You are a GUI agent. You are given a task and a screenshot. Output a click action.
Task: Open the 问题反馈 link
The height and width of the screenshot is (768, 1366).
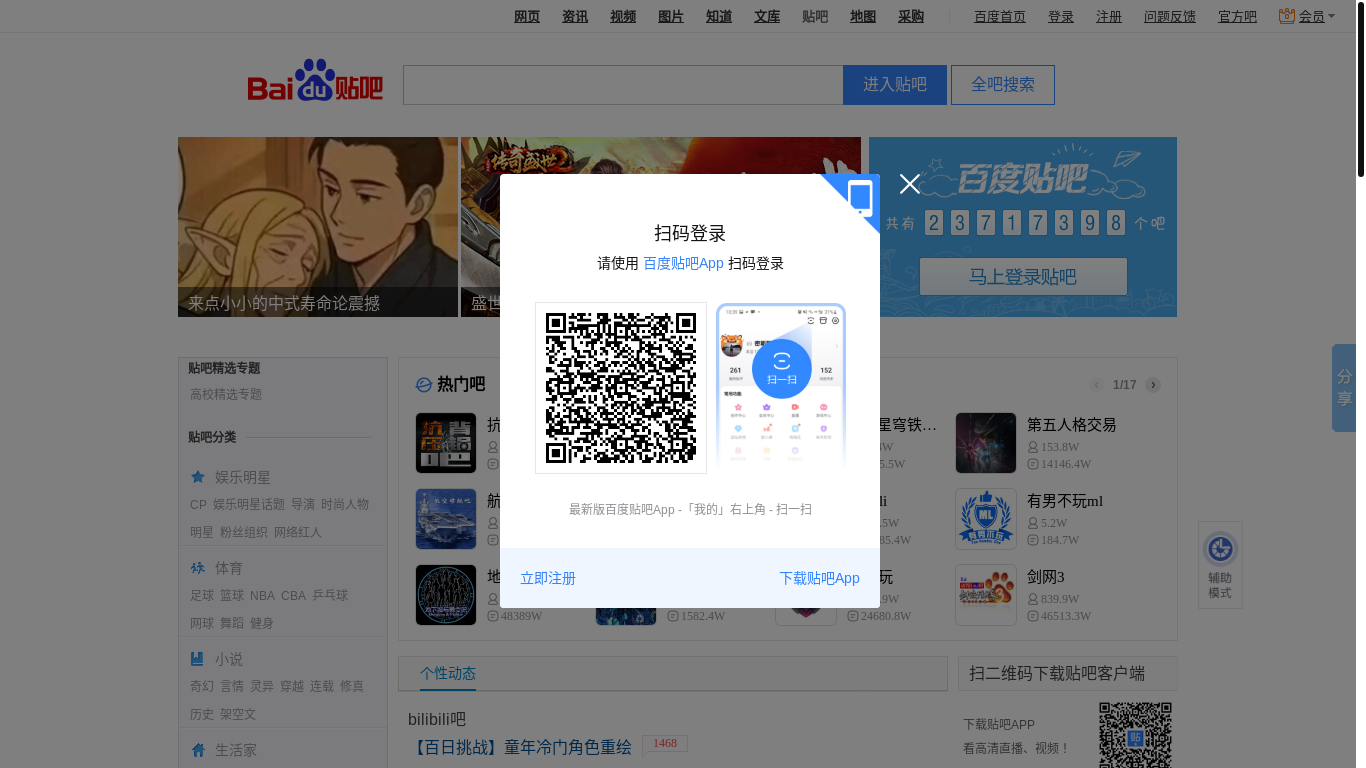[x=1170, y=16]
